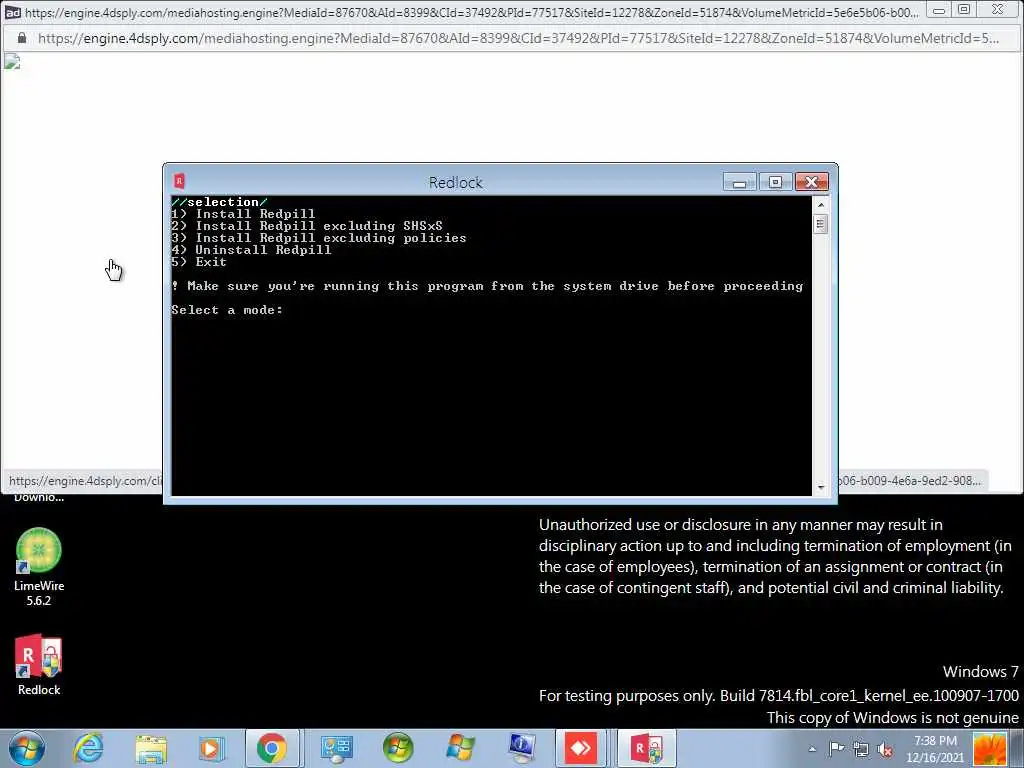Click the 'not genuine' desktop notice

(893, 718)
